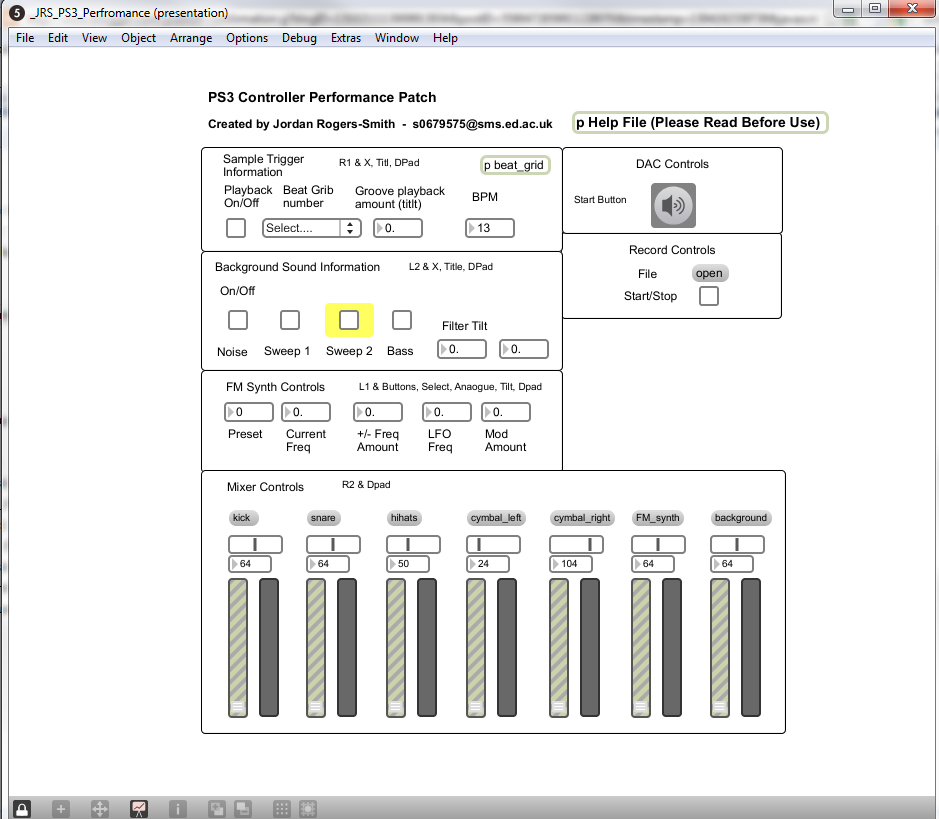Image resolution: width=939 pixels, height=819 pixels.
Task: Open the p beat_grid subpatcher
Action: point(515,165)
